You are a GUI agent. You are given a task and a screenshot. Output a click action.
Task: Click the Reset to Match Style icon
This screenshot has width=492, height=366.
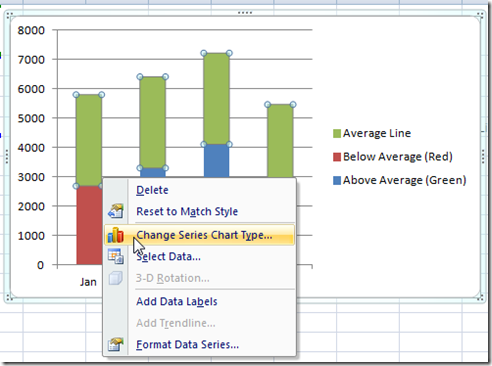coord(116,211)
